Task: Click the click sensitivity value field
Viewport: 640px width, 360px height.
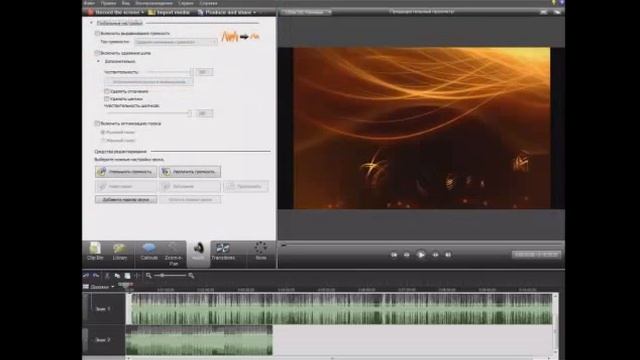Action: pyautogui.click(x=204, y=113)
